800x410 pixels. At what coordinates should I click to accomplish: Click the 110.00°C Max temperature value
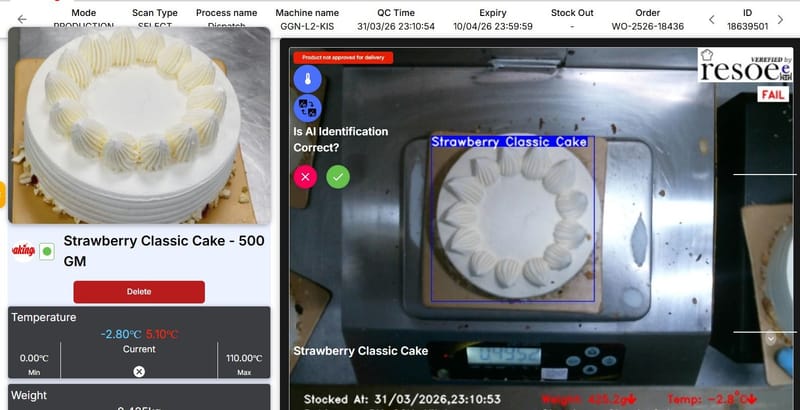pos(244,358)
